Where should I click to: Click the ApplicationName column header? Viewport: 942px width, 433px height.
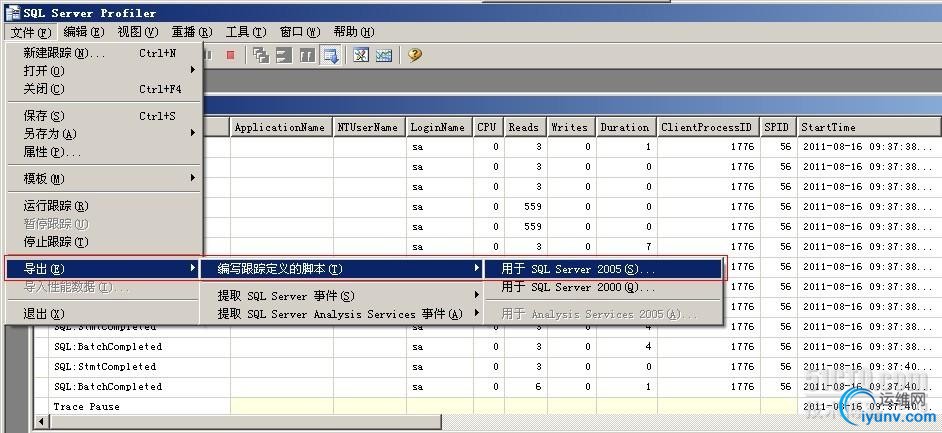282,127
